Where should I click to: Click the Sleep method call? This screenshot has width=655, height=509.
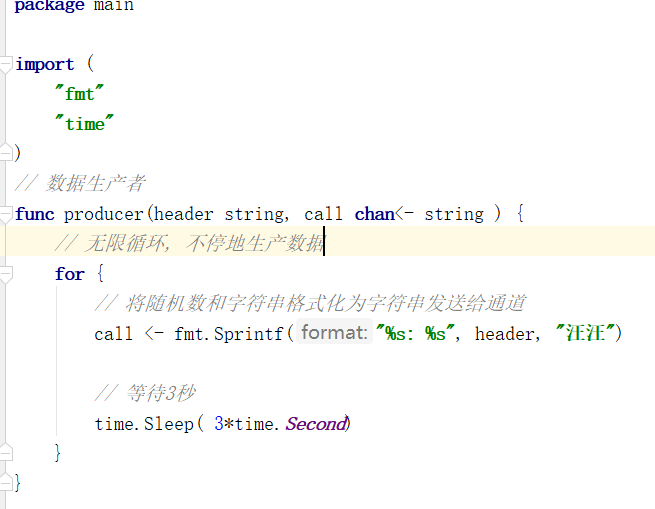click(x=169, y=424)
